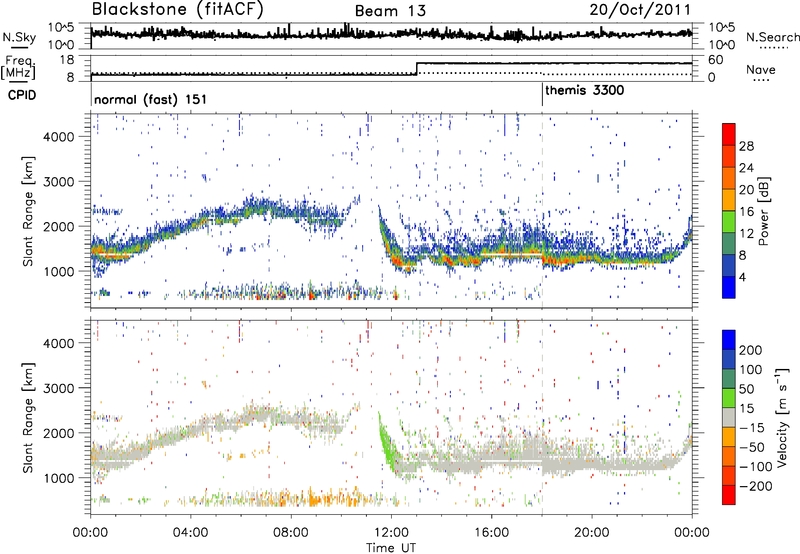Click the 'normal (fast) 151' CPID text
This screenshot has height=554, width=800.
(x=151, y=99)
